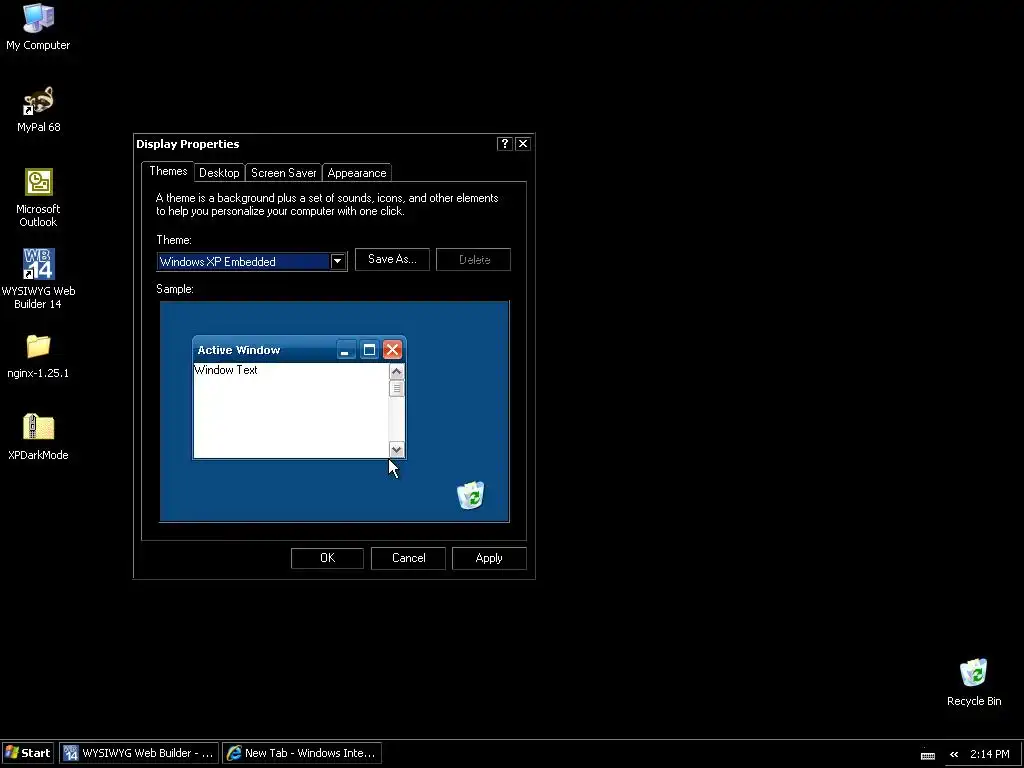This screenshot has height=768, width=1024.
Task: Switch to the Themes tab
Action: (x=168, y=171)
